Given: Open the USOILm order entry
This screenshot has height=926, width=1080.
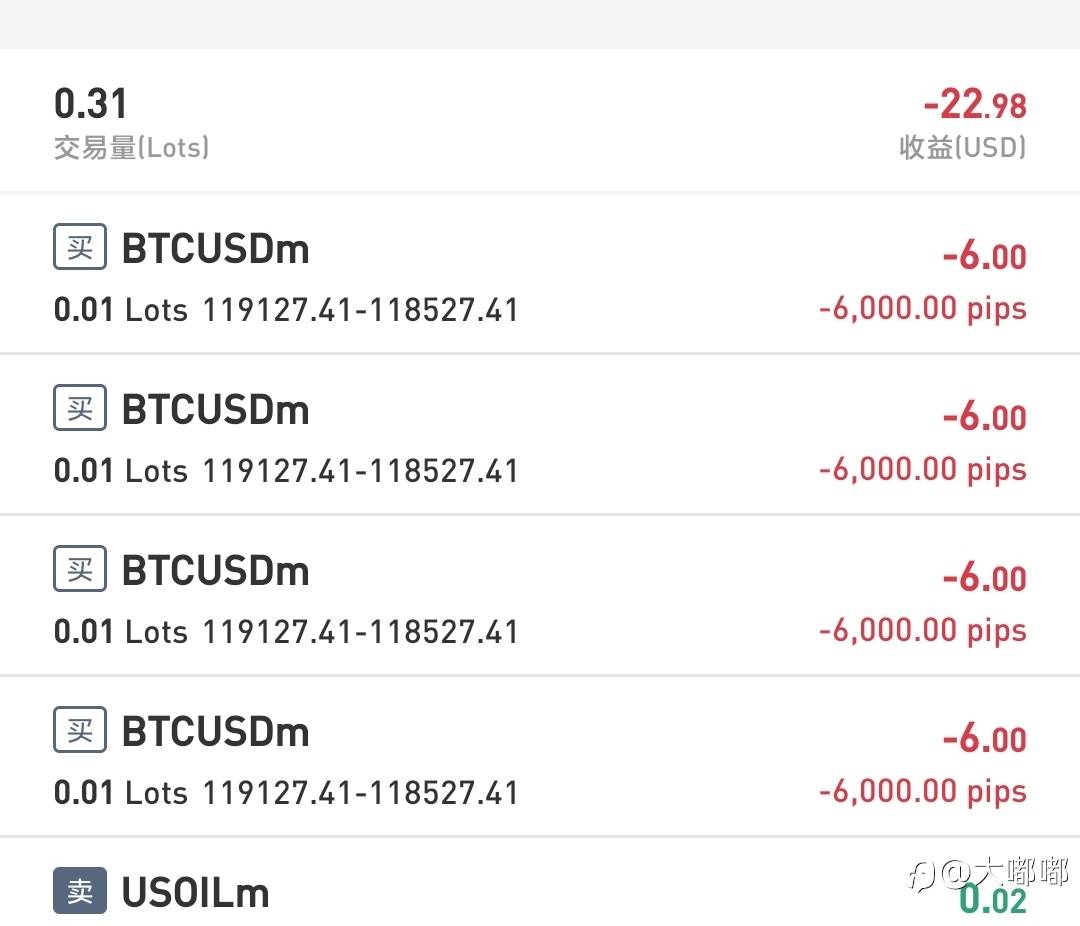Looking at the screenshot, I should tap(195, 893).
